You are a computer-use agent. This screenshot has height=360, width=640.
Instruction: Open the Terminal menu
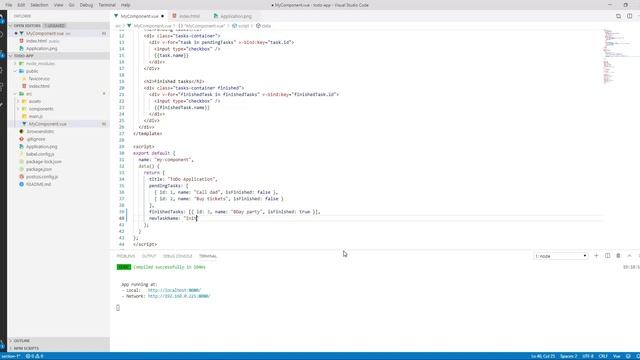tap(107, 5)
